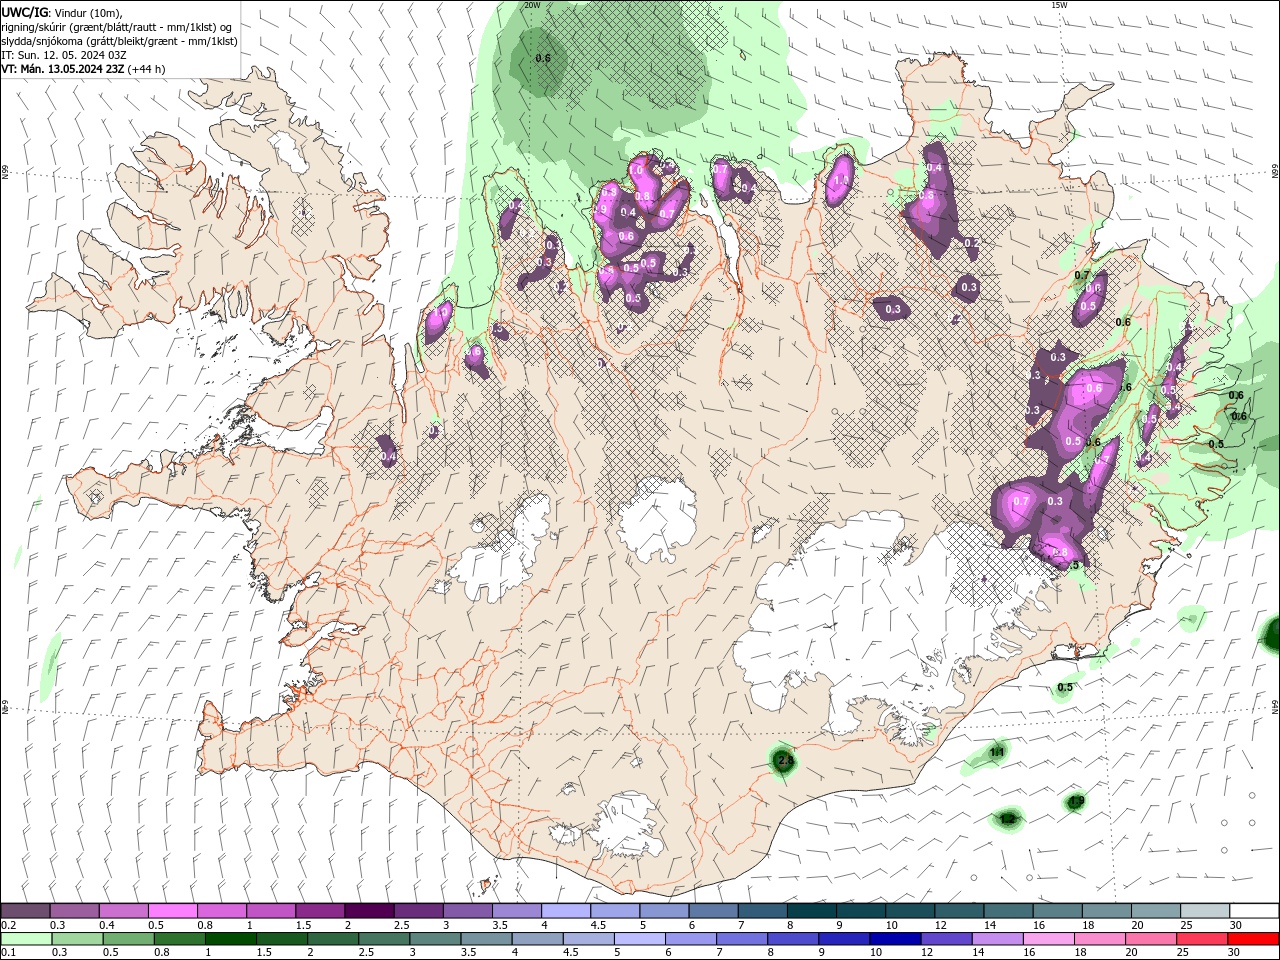The image size is (1280, 960).
Task: Click the '1.9' rain value in the sea
Action: click(x=1076, y=801)
